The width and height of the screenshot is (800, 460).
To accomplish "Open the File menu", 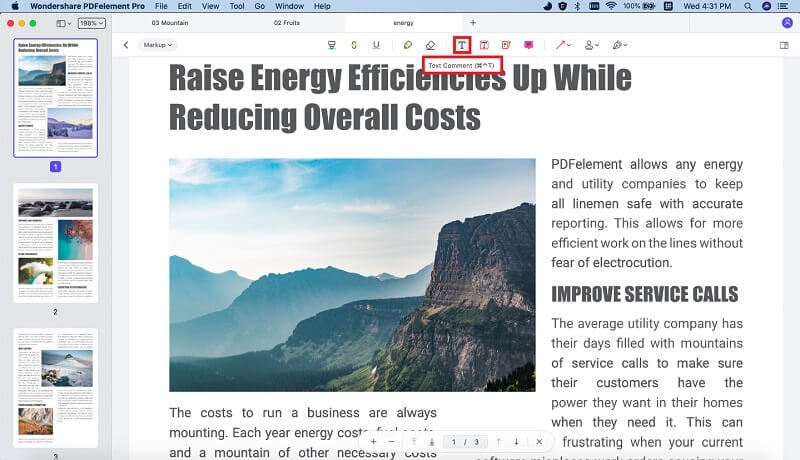I will click(161, 6).
